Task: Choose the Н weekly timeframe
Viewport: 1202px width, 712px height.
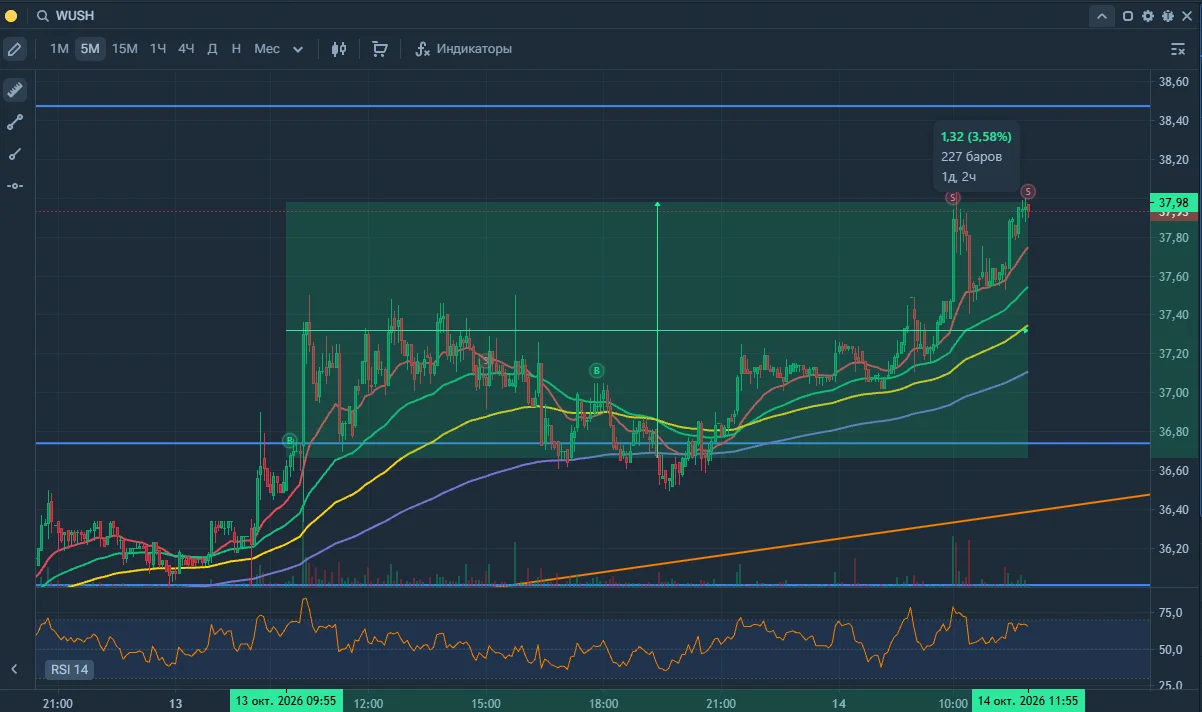Action: click(236, 48)
